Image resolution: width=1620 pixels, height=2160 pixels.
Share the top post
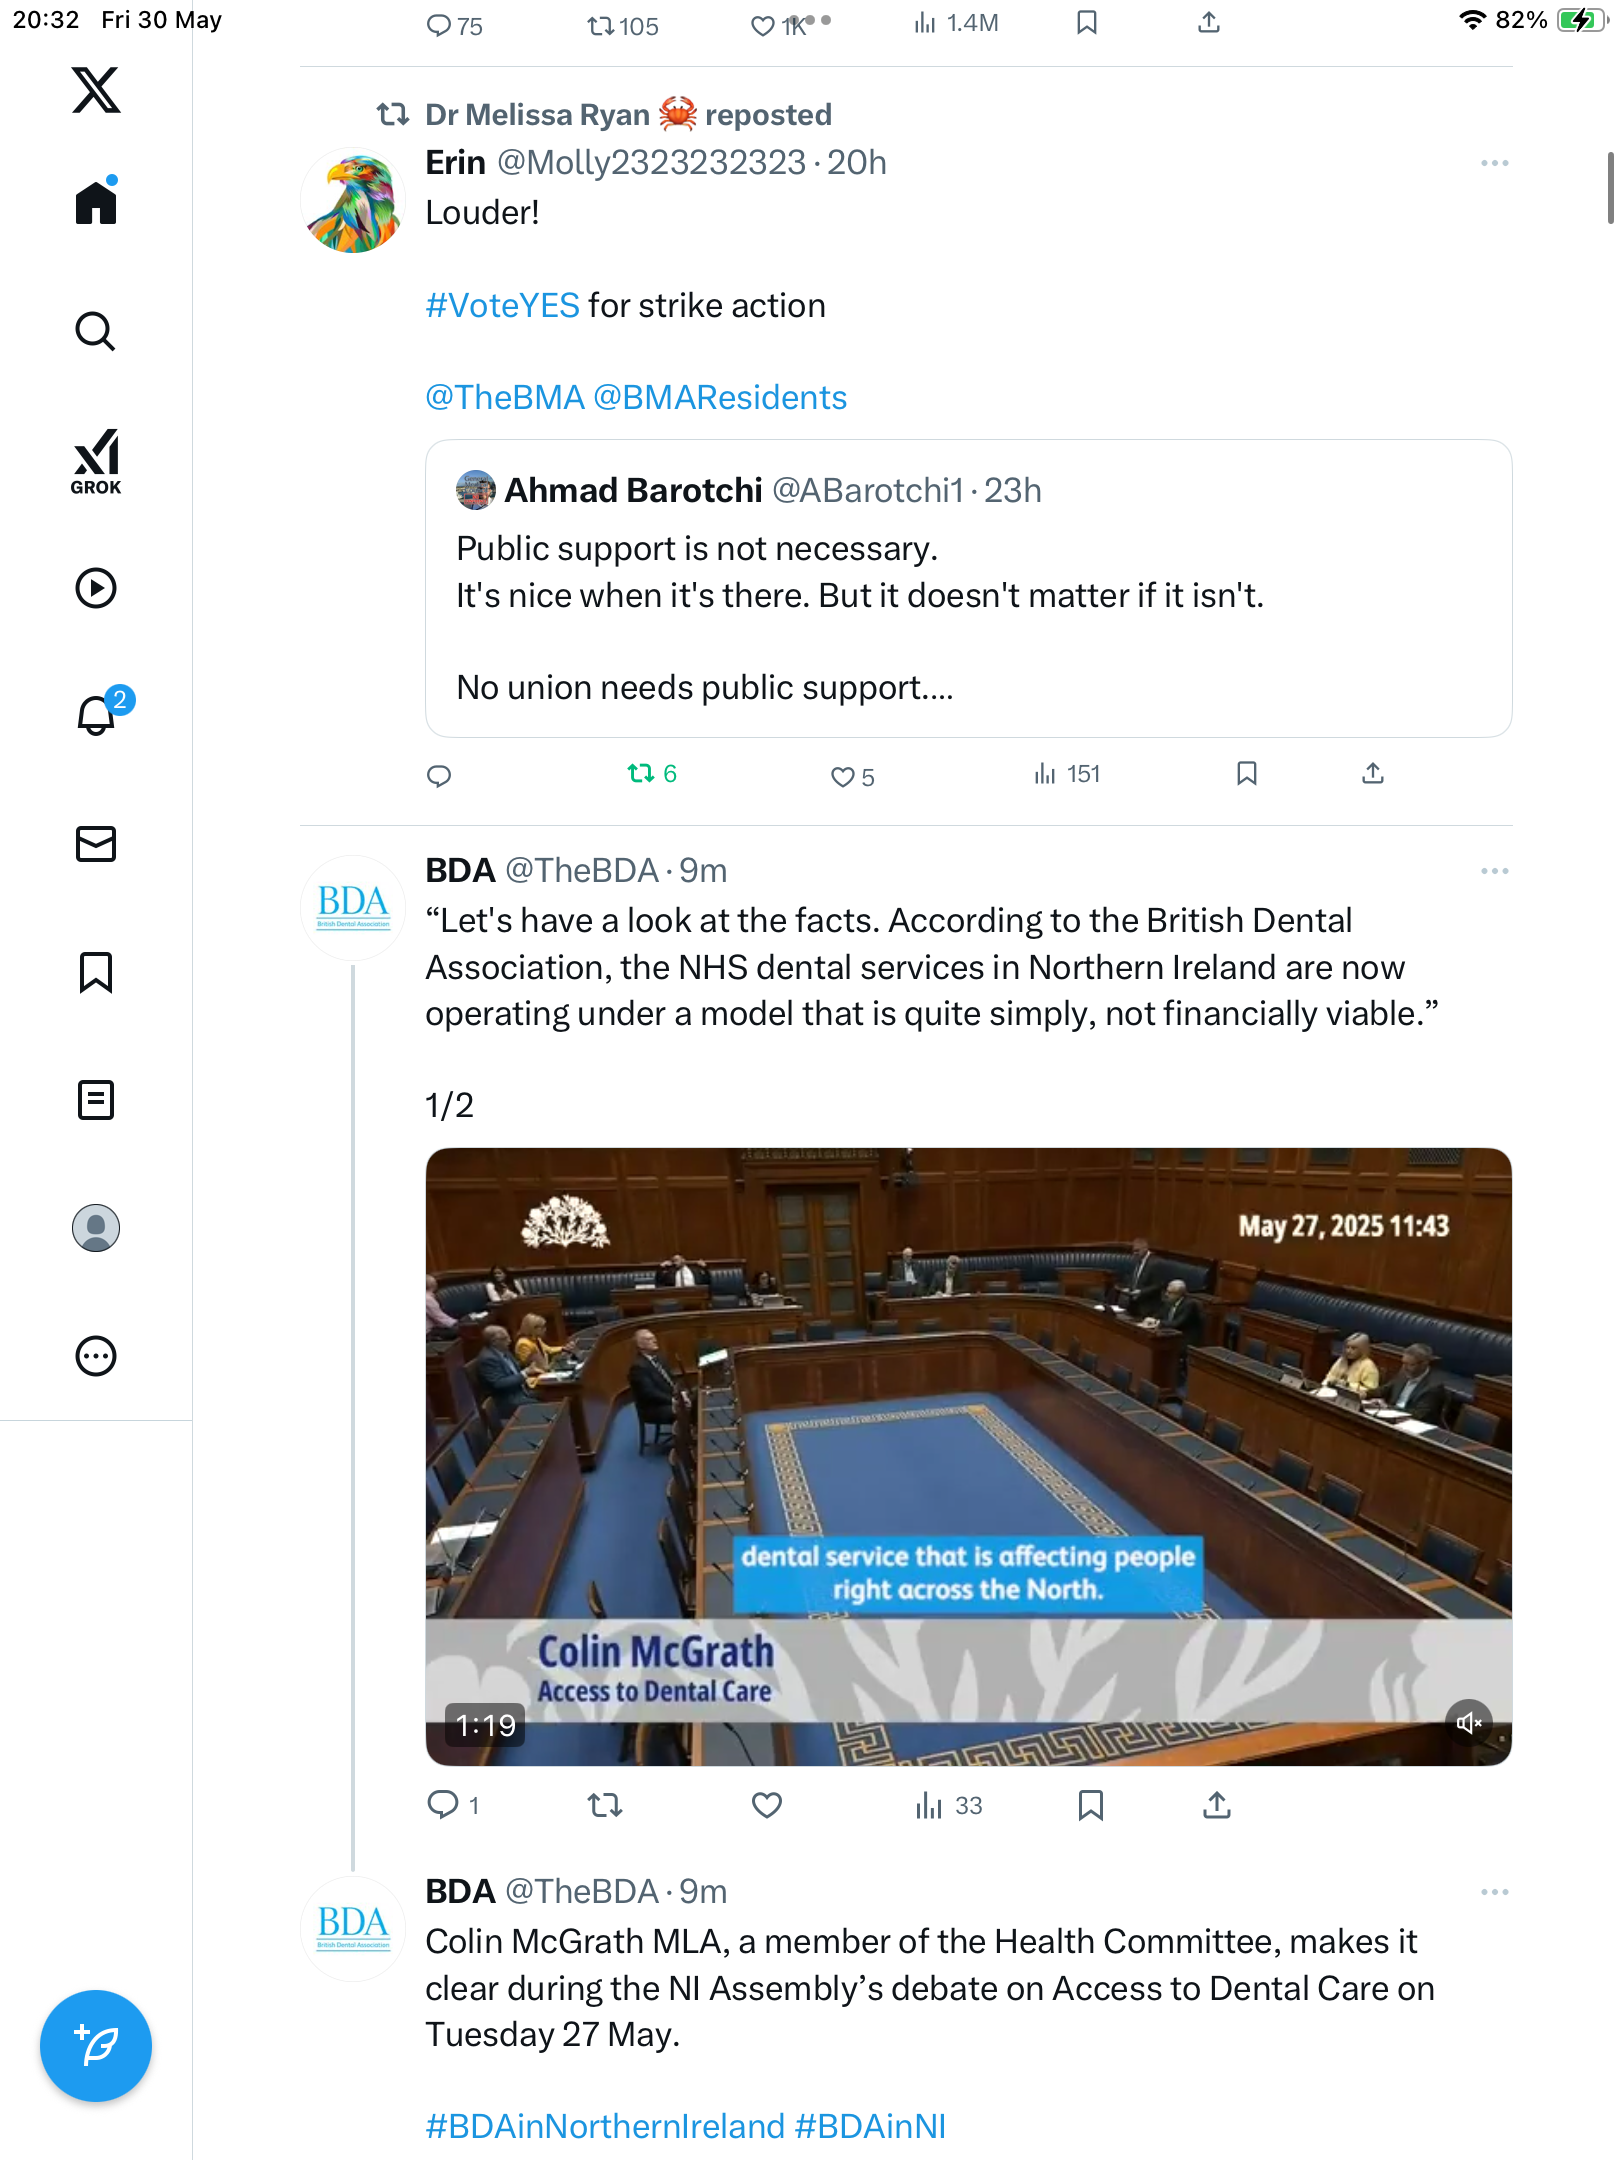pos(1209,23)
